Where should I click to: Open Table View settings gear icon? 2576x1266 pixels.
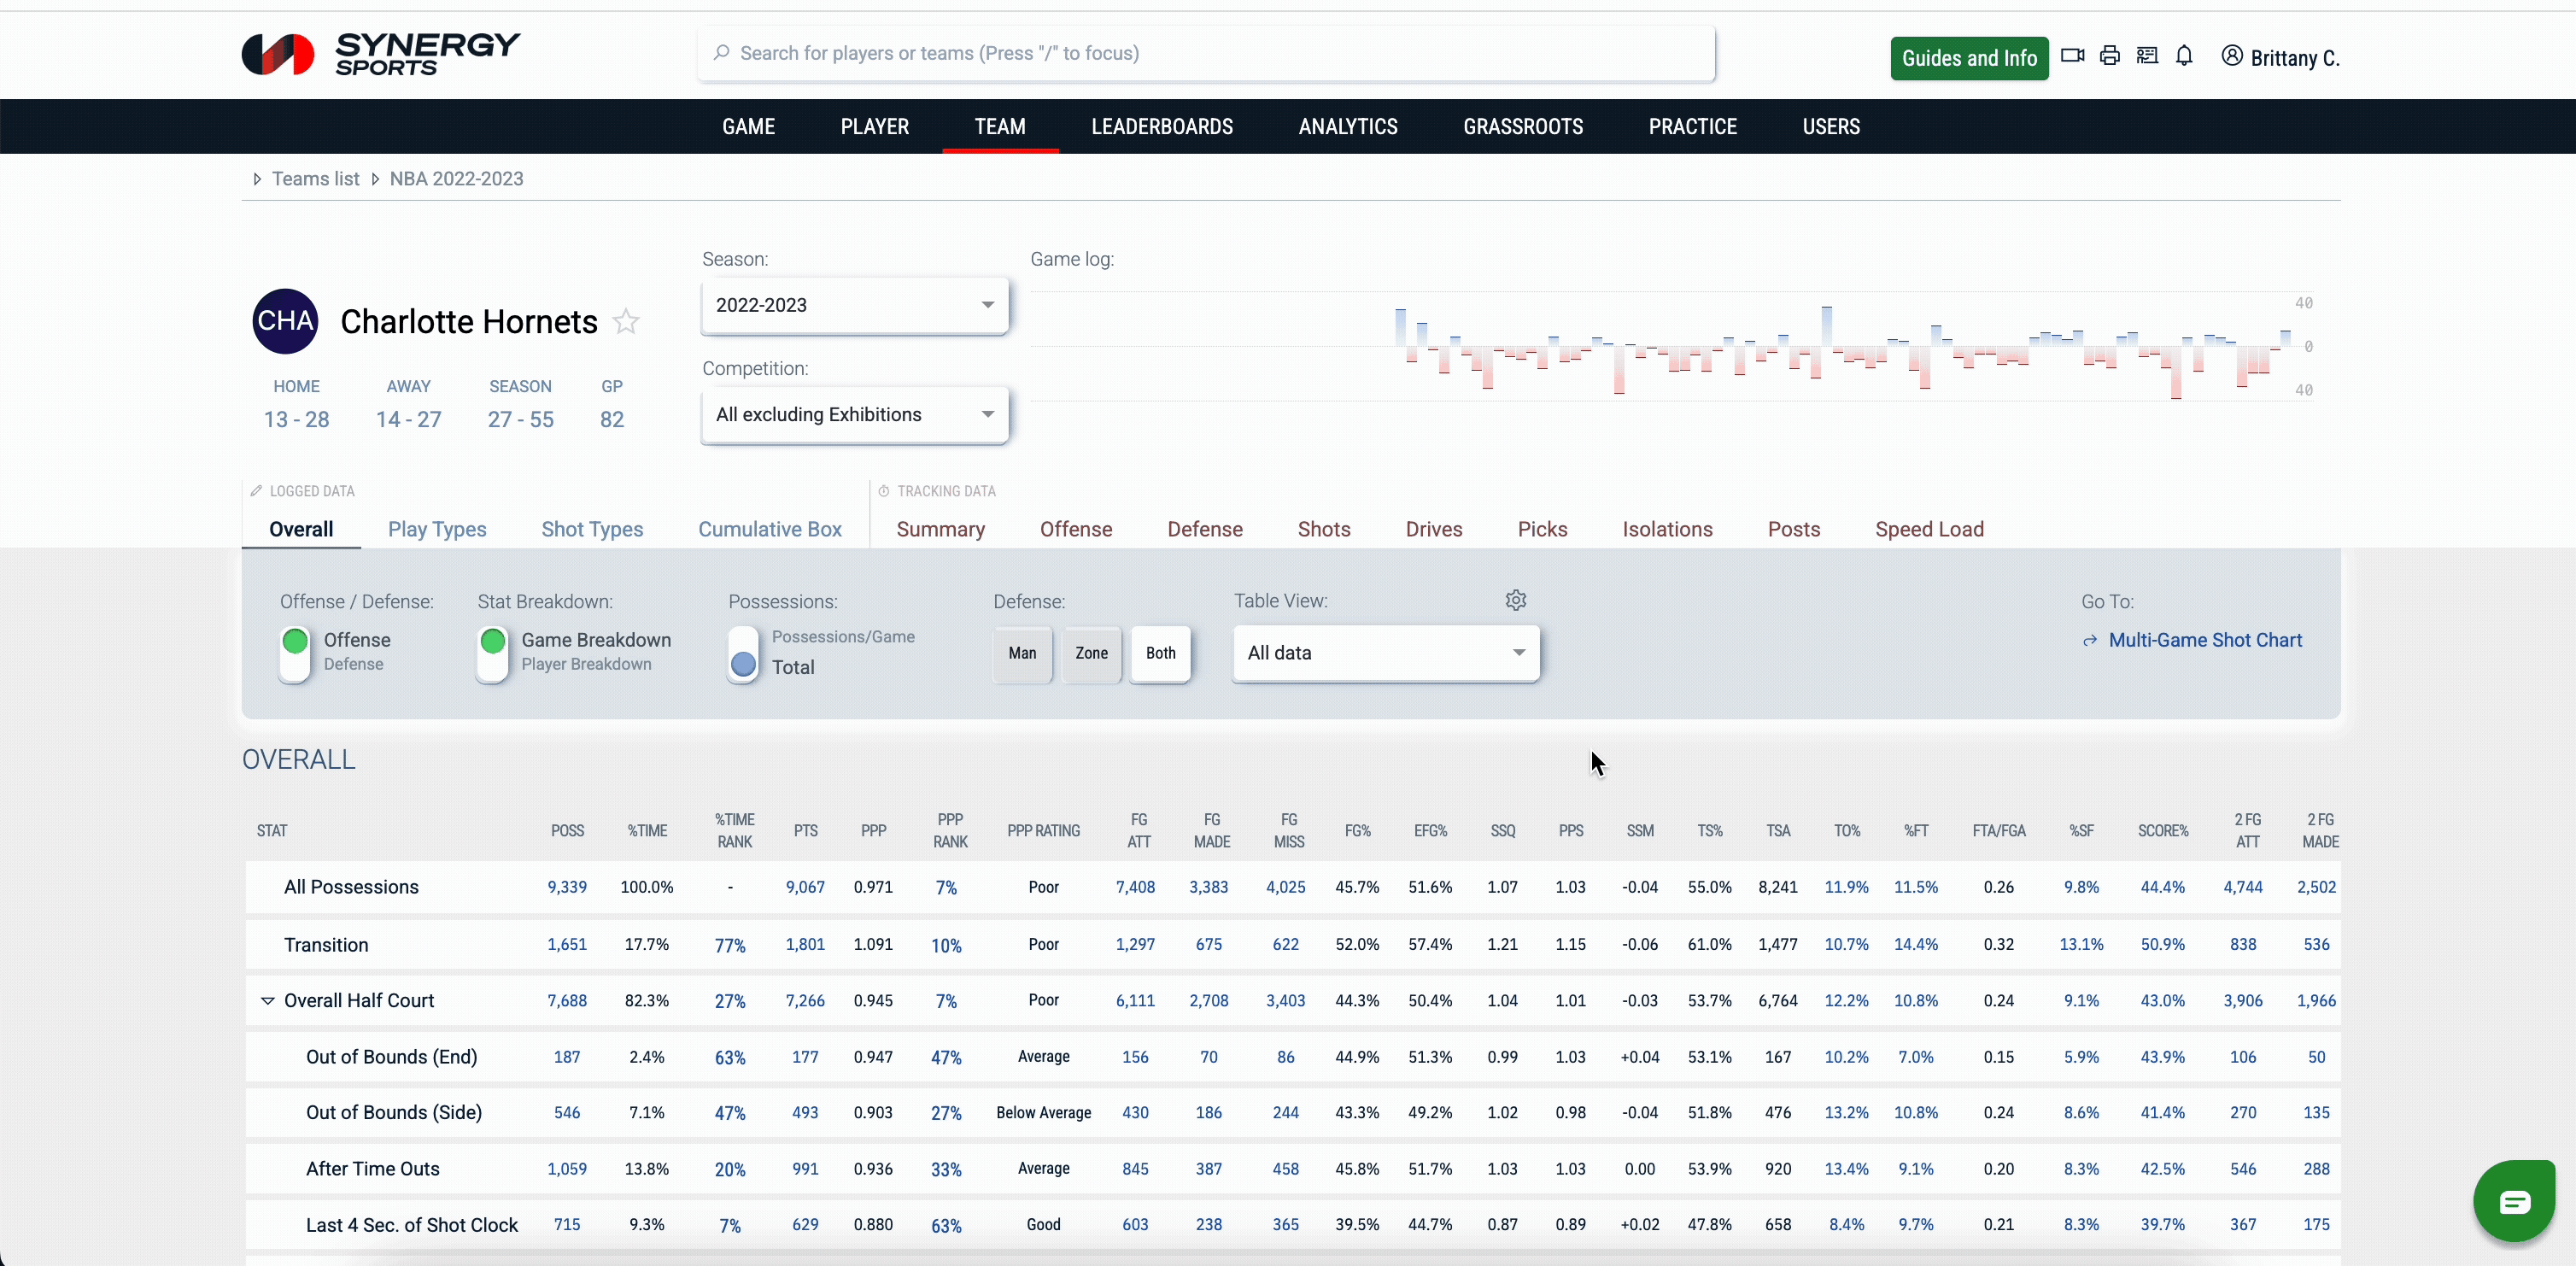(x=1515, y=600)
